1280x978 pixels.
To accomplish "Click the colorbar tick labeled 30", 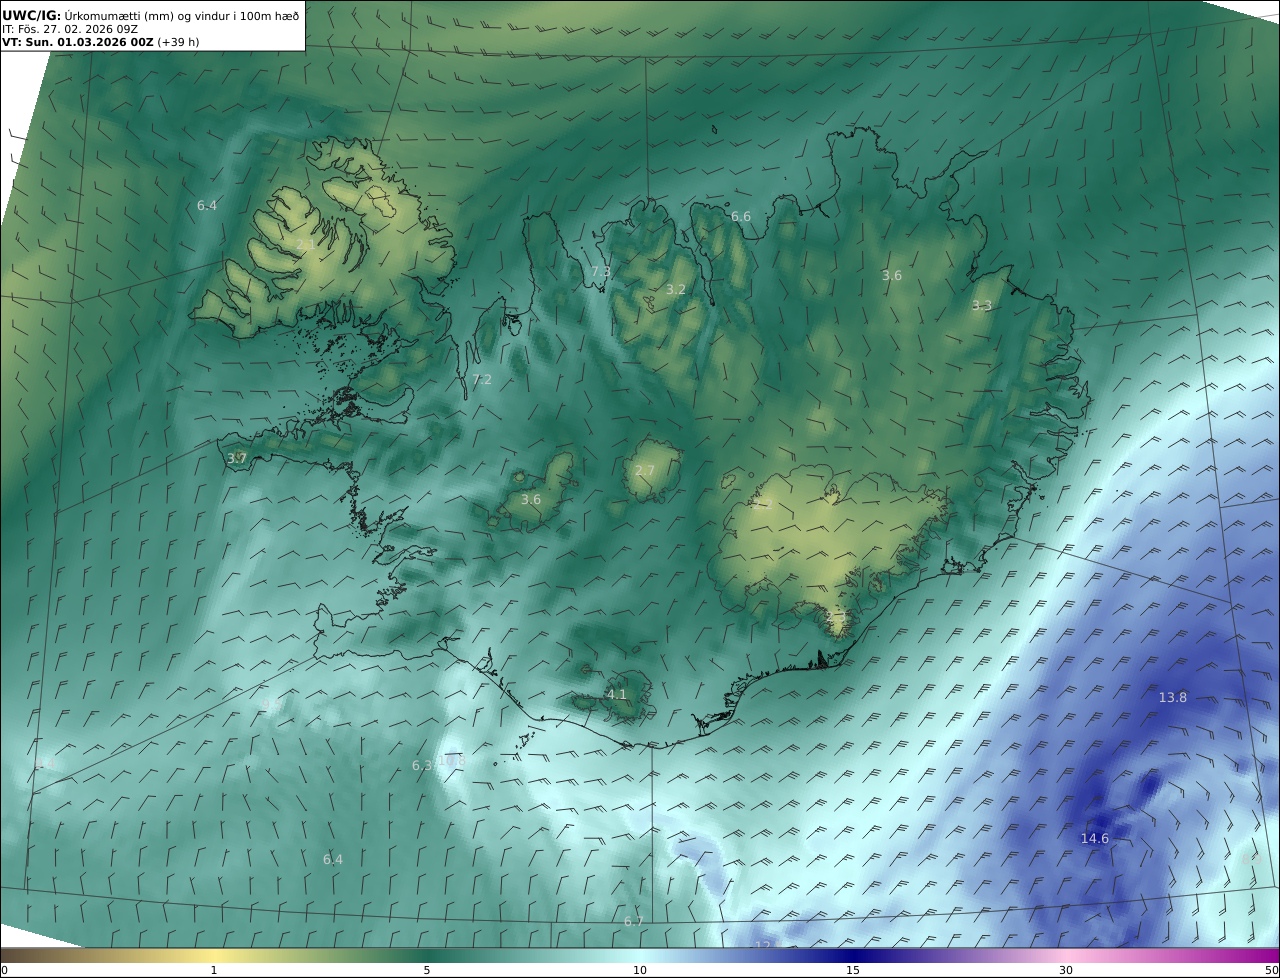I will coord(1066,970).
